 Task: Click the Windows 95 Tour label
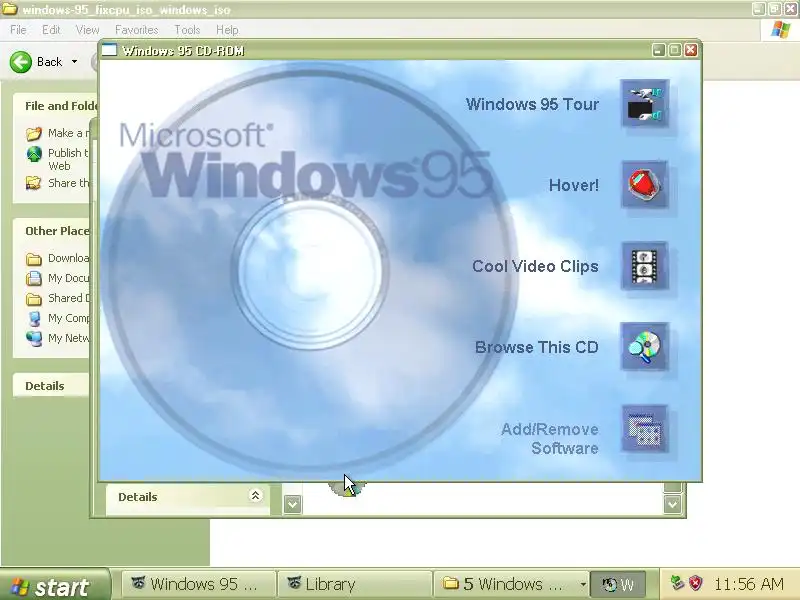[532, 104]
